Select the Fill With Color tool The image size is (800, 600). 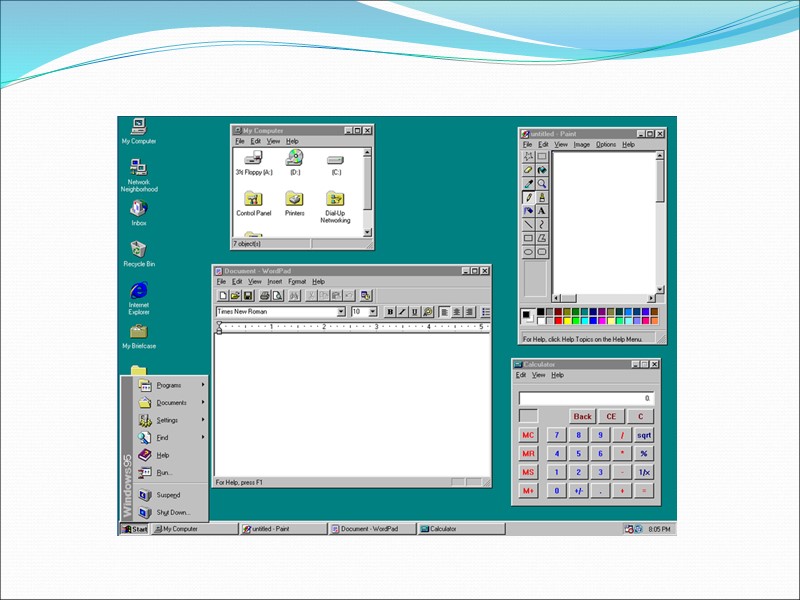pyautogui.click(x=542, y=170)
